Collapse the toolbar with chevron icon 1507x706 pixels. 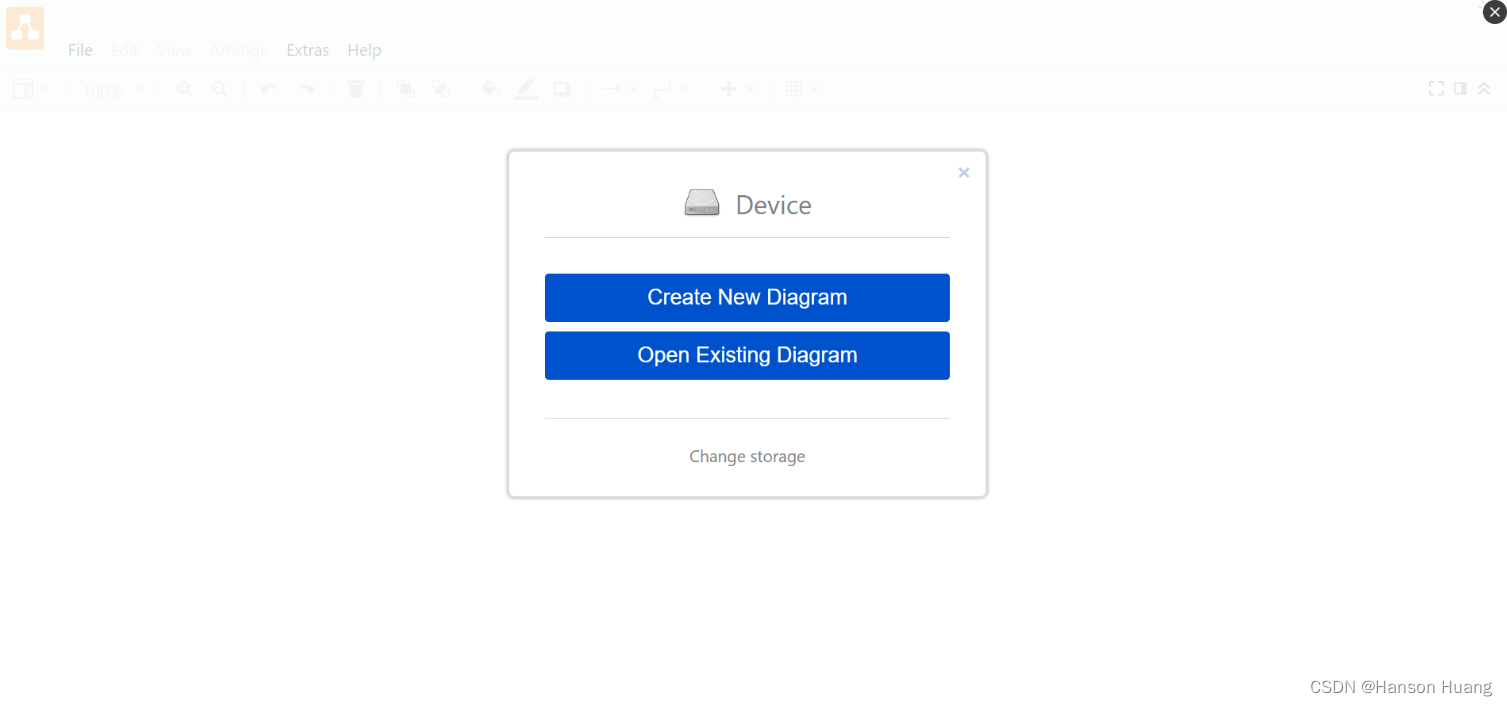pos(1484,88)
